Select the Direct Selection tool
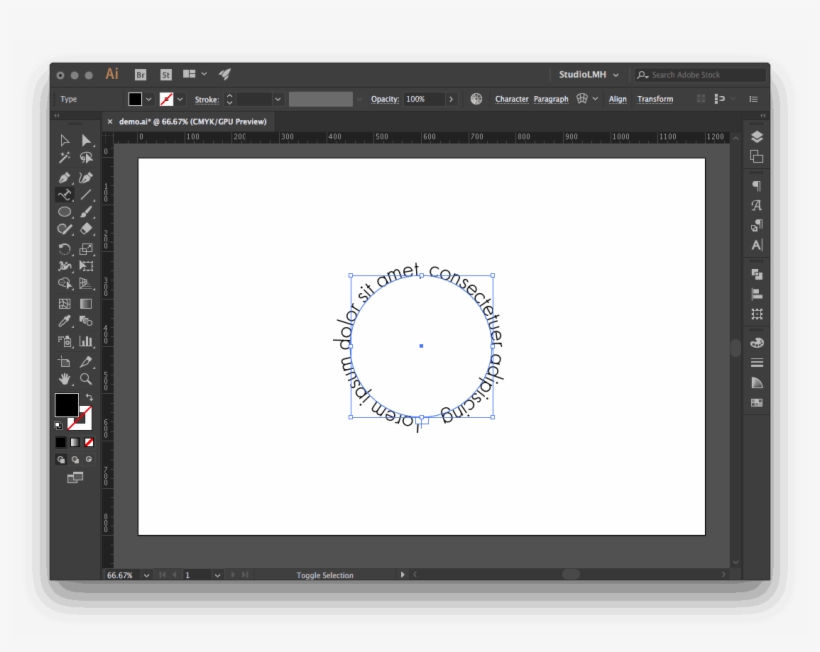 [x=86, y=140]
